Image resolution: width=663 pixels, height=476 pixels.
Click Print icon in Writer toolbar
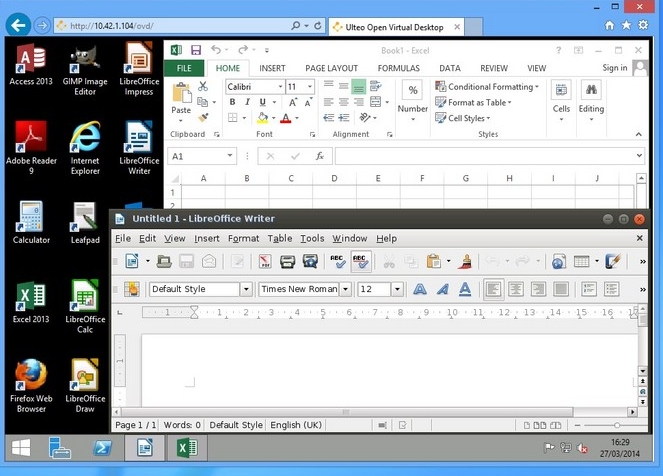click(x=288, y=262)
